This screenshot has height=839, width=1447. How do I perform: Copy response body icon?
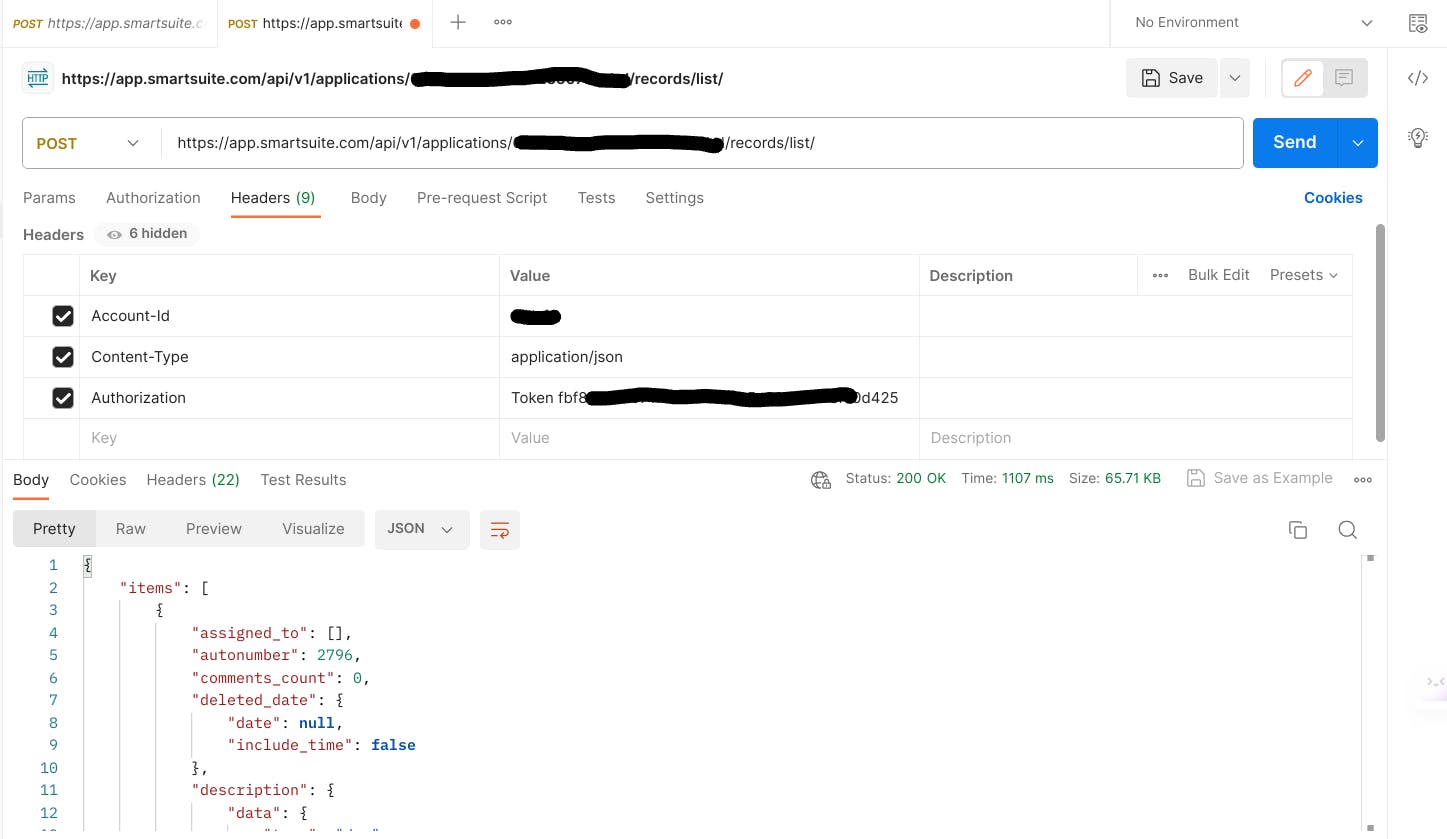[1298, 530]
